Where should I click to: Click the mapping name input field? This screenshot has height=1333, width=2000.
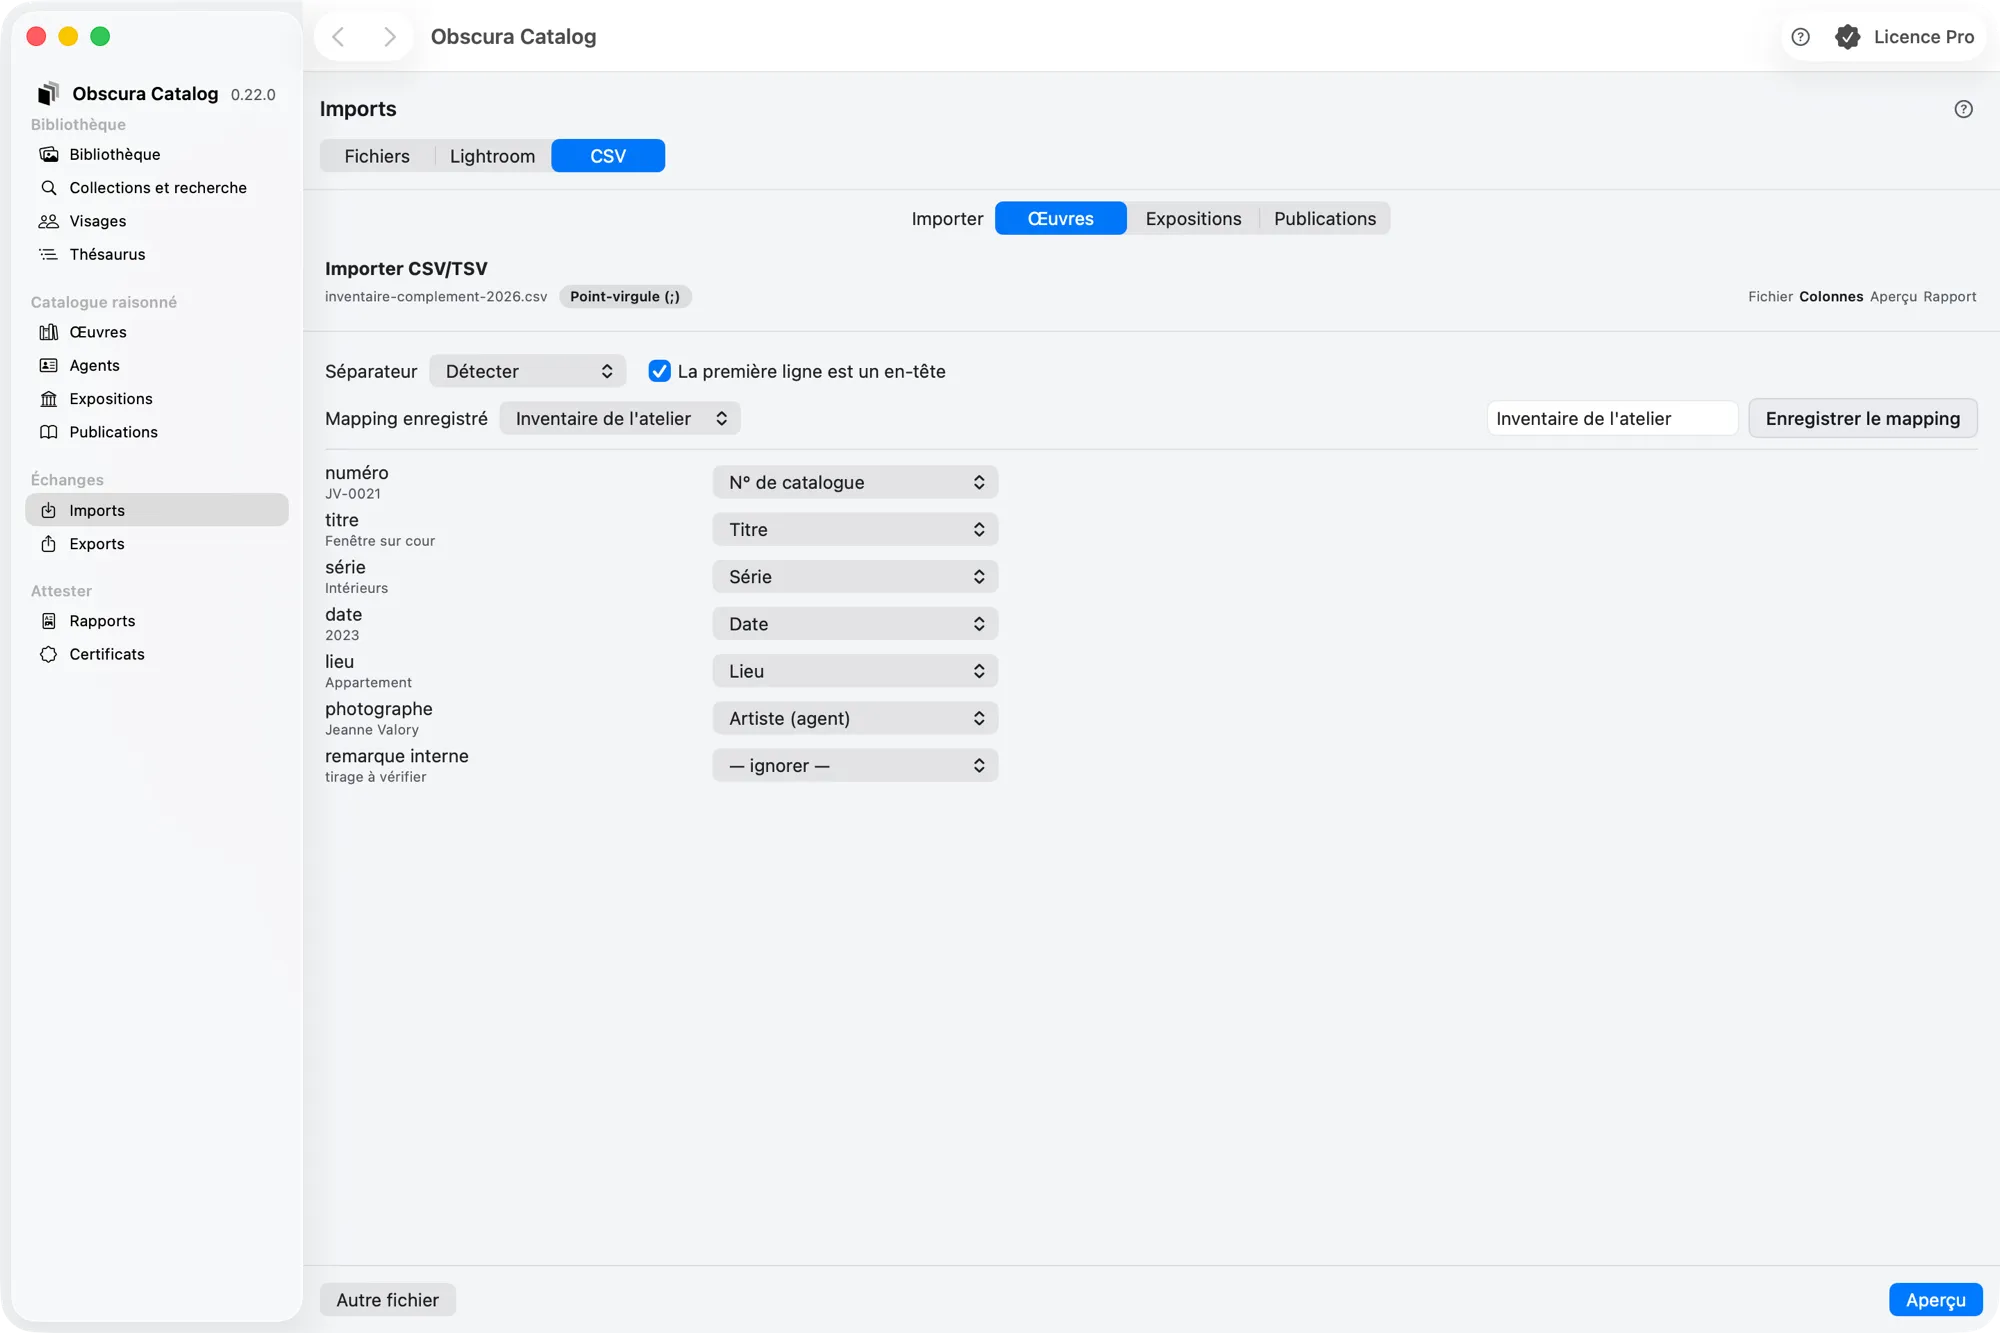[x=1612, y=418]
